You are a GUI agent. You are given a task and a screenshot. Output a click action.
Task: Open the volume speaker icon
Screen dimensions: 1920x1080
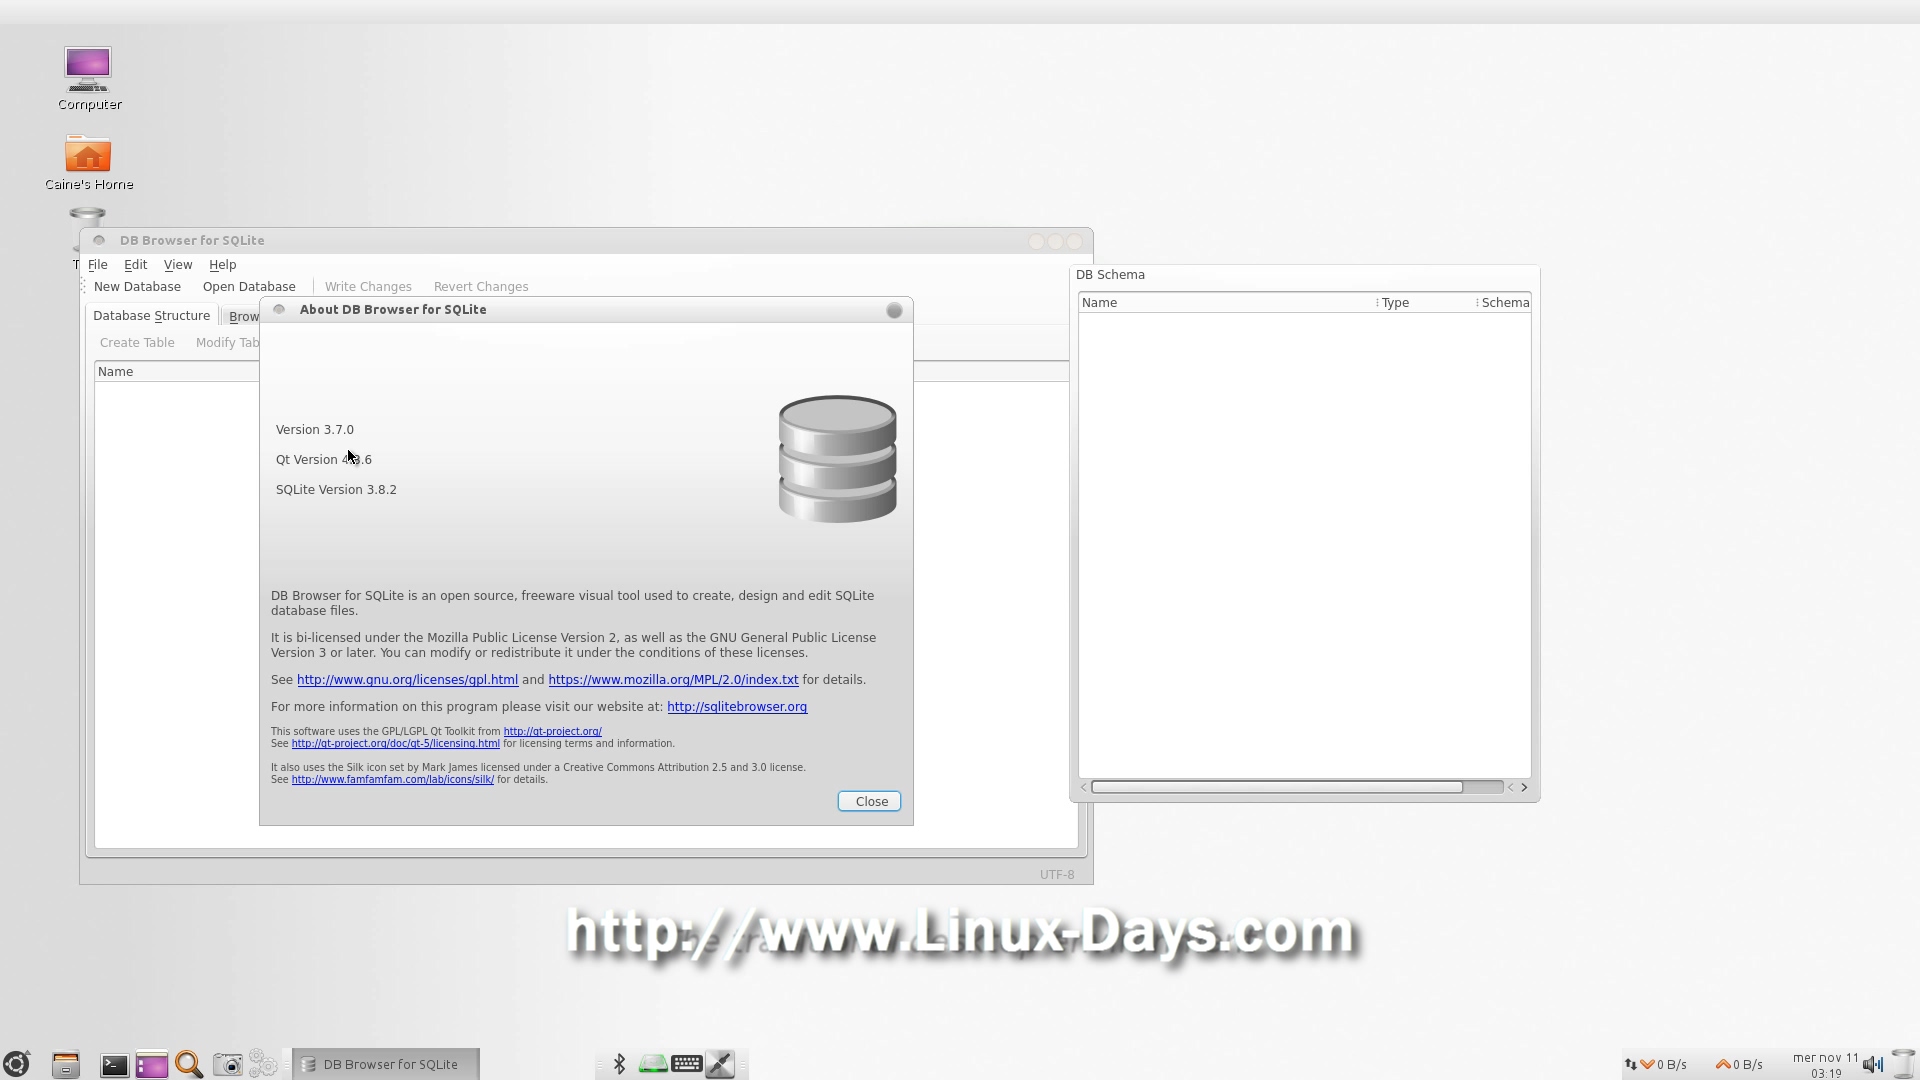click(x=1873, y=1064)
